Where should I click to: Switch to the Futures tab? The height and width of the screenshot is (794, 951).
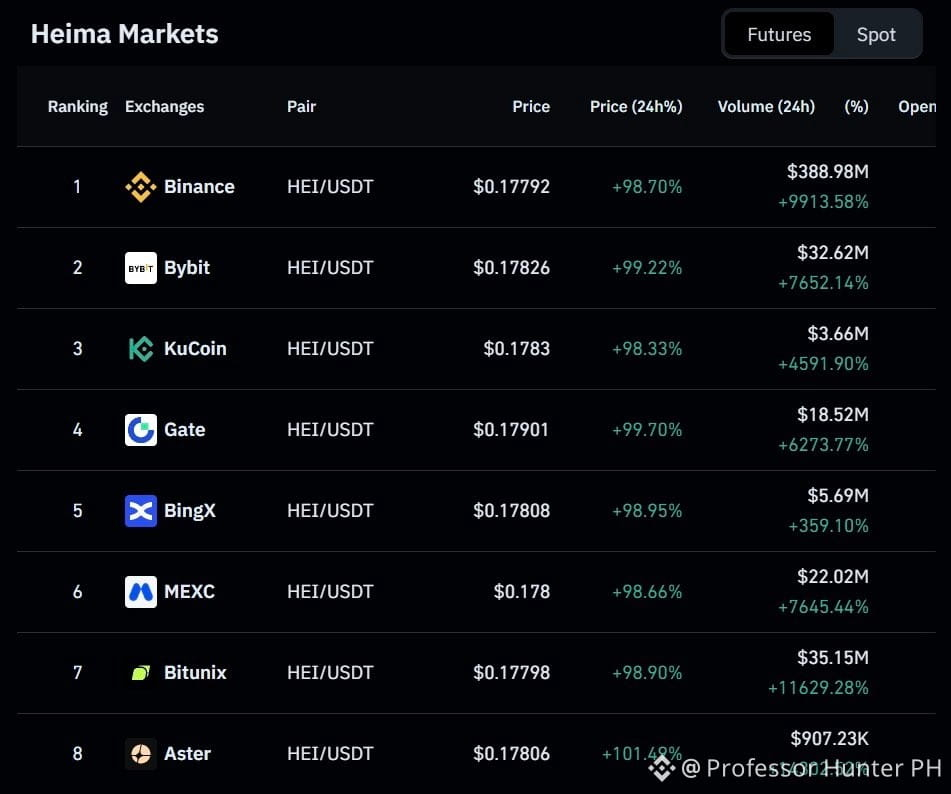tap(779, 35)
